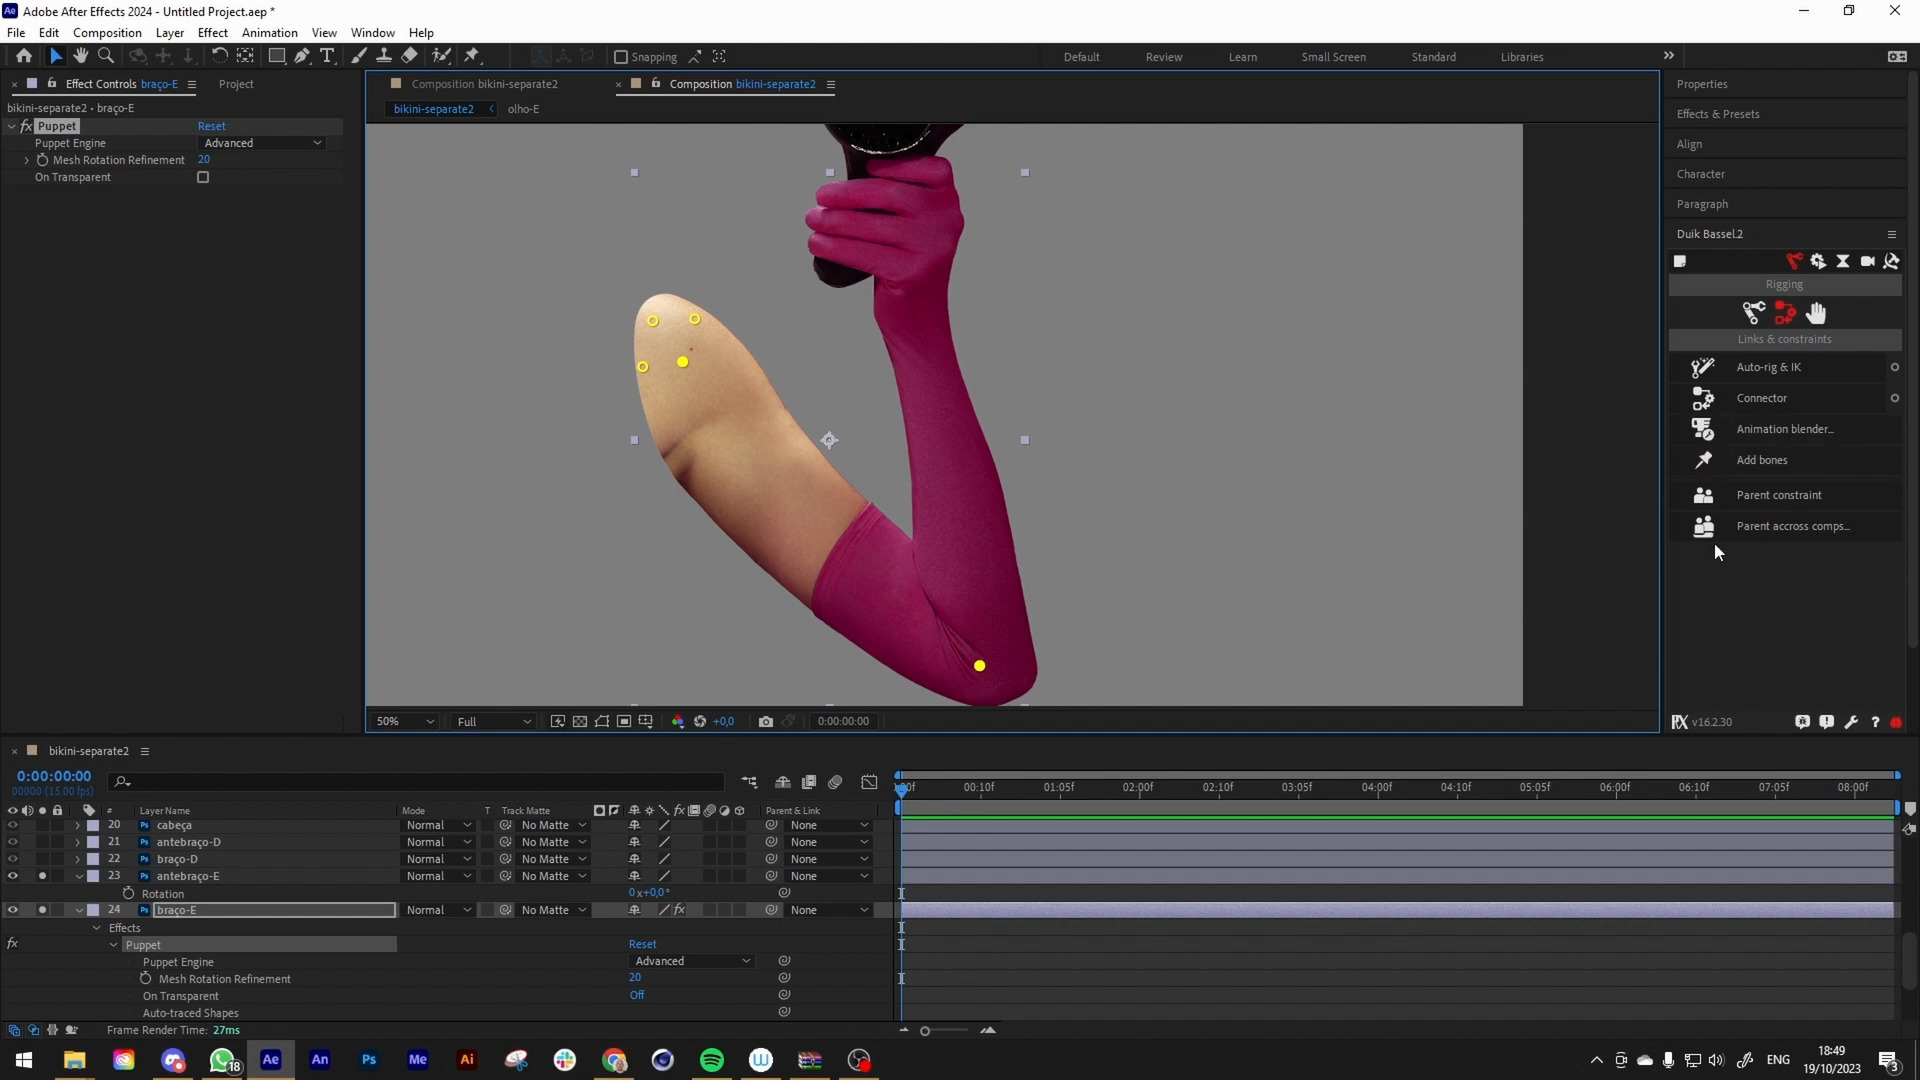This screenshot has width=1920, height=1080.
Task: Open the 50% magnification dropdown
Action: click(x=405, y=721)
